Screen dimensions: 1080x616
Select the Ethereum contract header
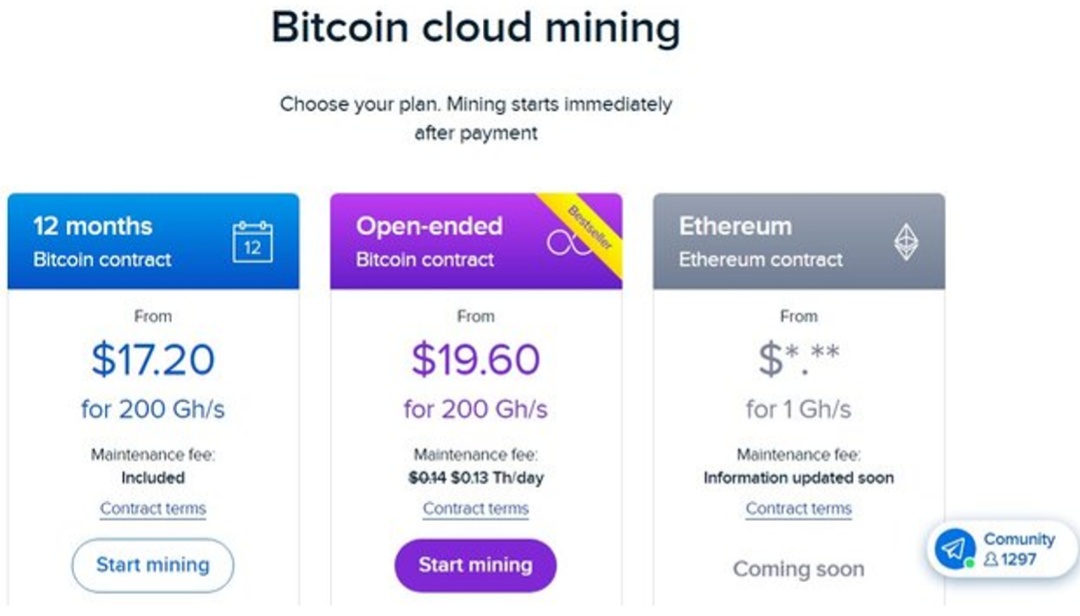point(799,241)
